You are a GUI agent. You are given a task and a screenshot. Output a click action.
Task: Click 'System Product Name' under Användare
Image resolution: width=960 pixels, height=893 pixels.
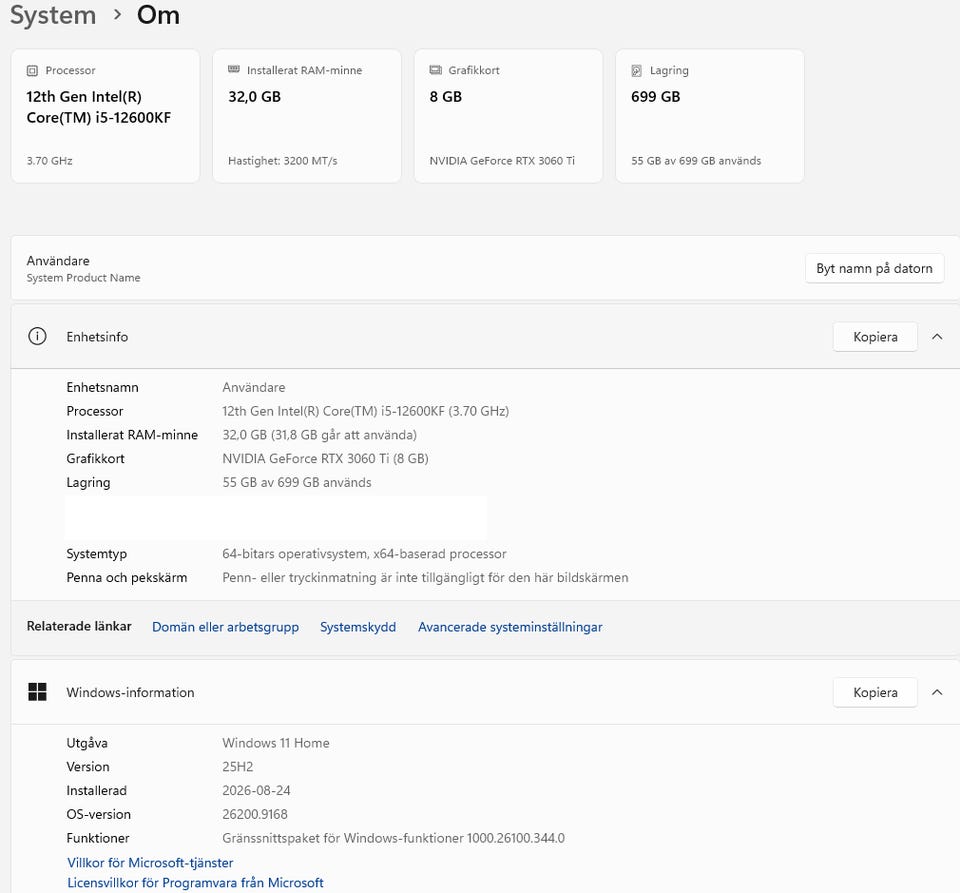(83, 278)
